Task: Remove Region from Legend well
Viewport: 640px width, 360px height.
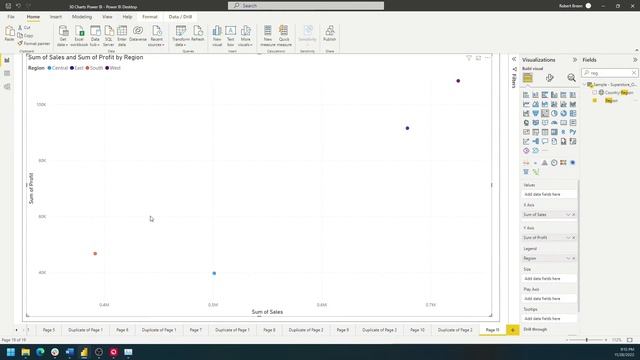Action: [573, 258]
